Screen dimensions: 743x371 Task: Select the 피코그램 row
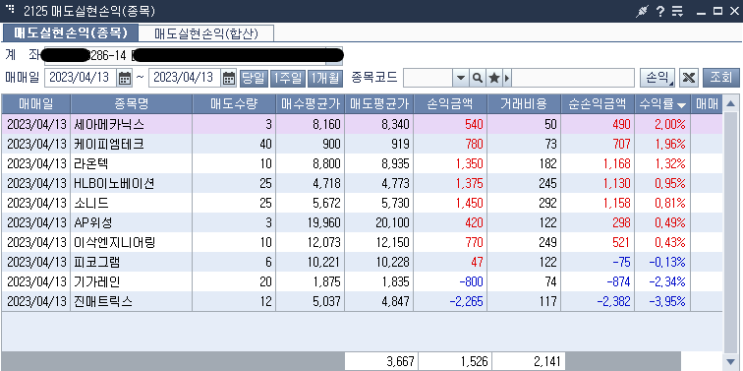(362, 262)
